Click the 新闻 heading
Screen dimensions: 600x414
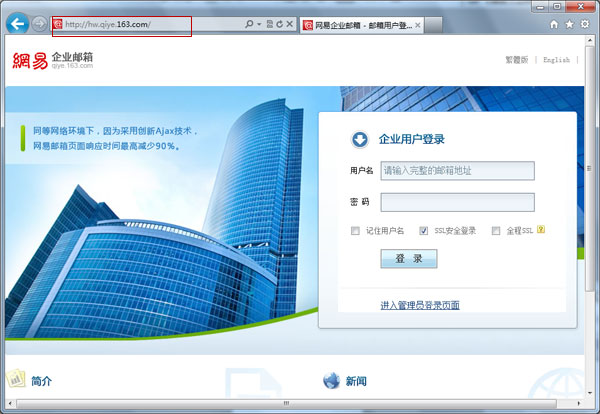(x=356, y=381)
